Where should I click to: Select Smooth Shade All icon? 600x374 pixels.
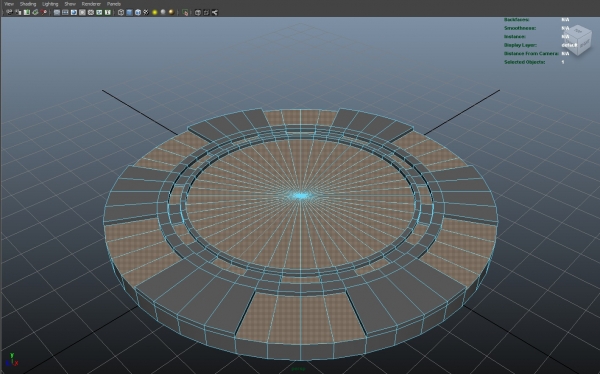point(129,12)
